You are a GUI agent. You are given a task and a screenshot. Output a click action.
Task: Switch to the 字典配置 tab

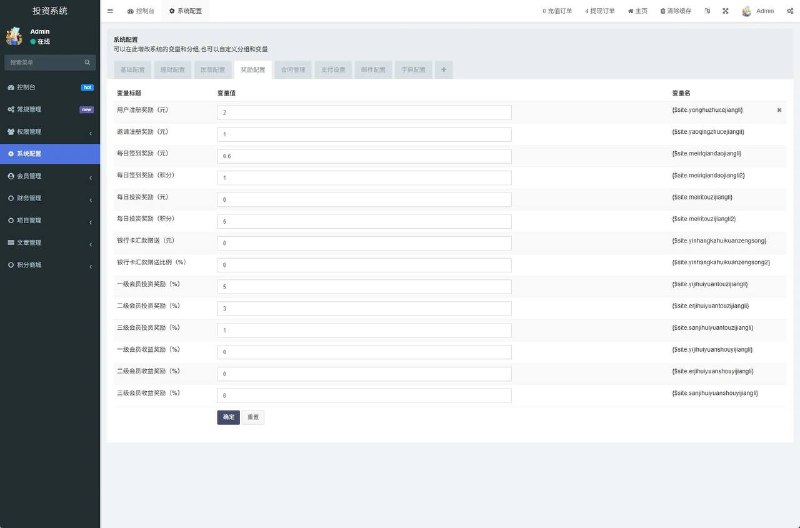click(413, 69)
